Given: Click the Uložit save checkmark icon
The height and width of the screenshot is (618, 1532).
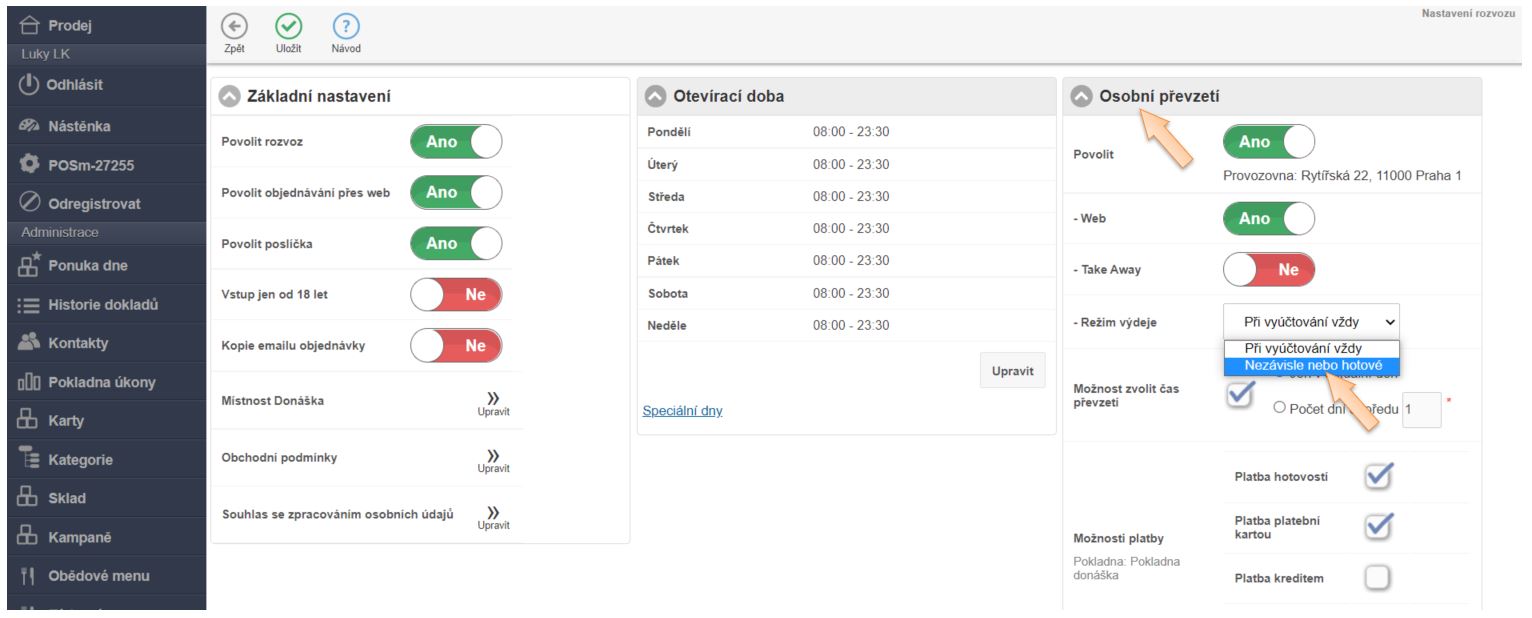Looking at the screenshot, I should [x=287, y=26].
